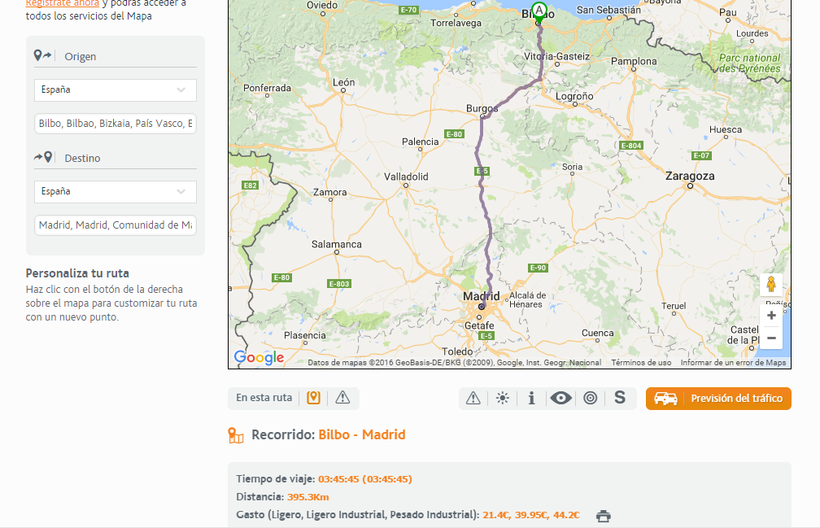The width and height of the screenshot is (820, 528).
Task: Click the map pin icon beside 'En esta ruta'
Action: tap(314, 398)
